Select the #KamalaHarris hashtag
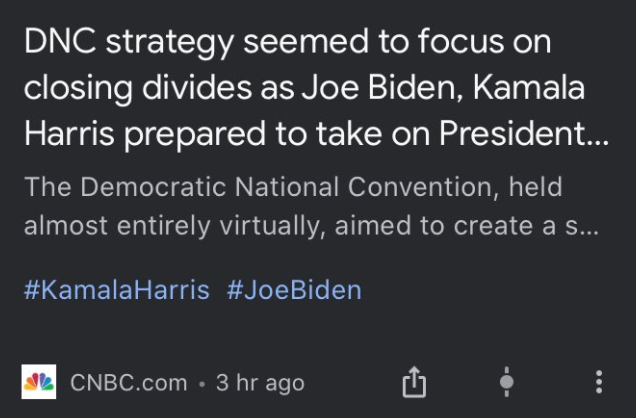 [116, 291]
